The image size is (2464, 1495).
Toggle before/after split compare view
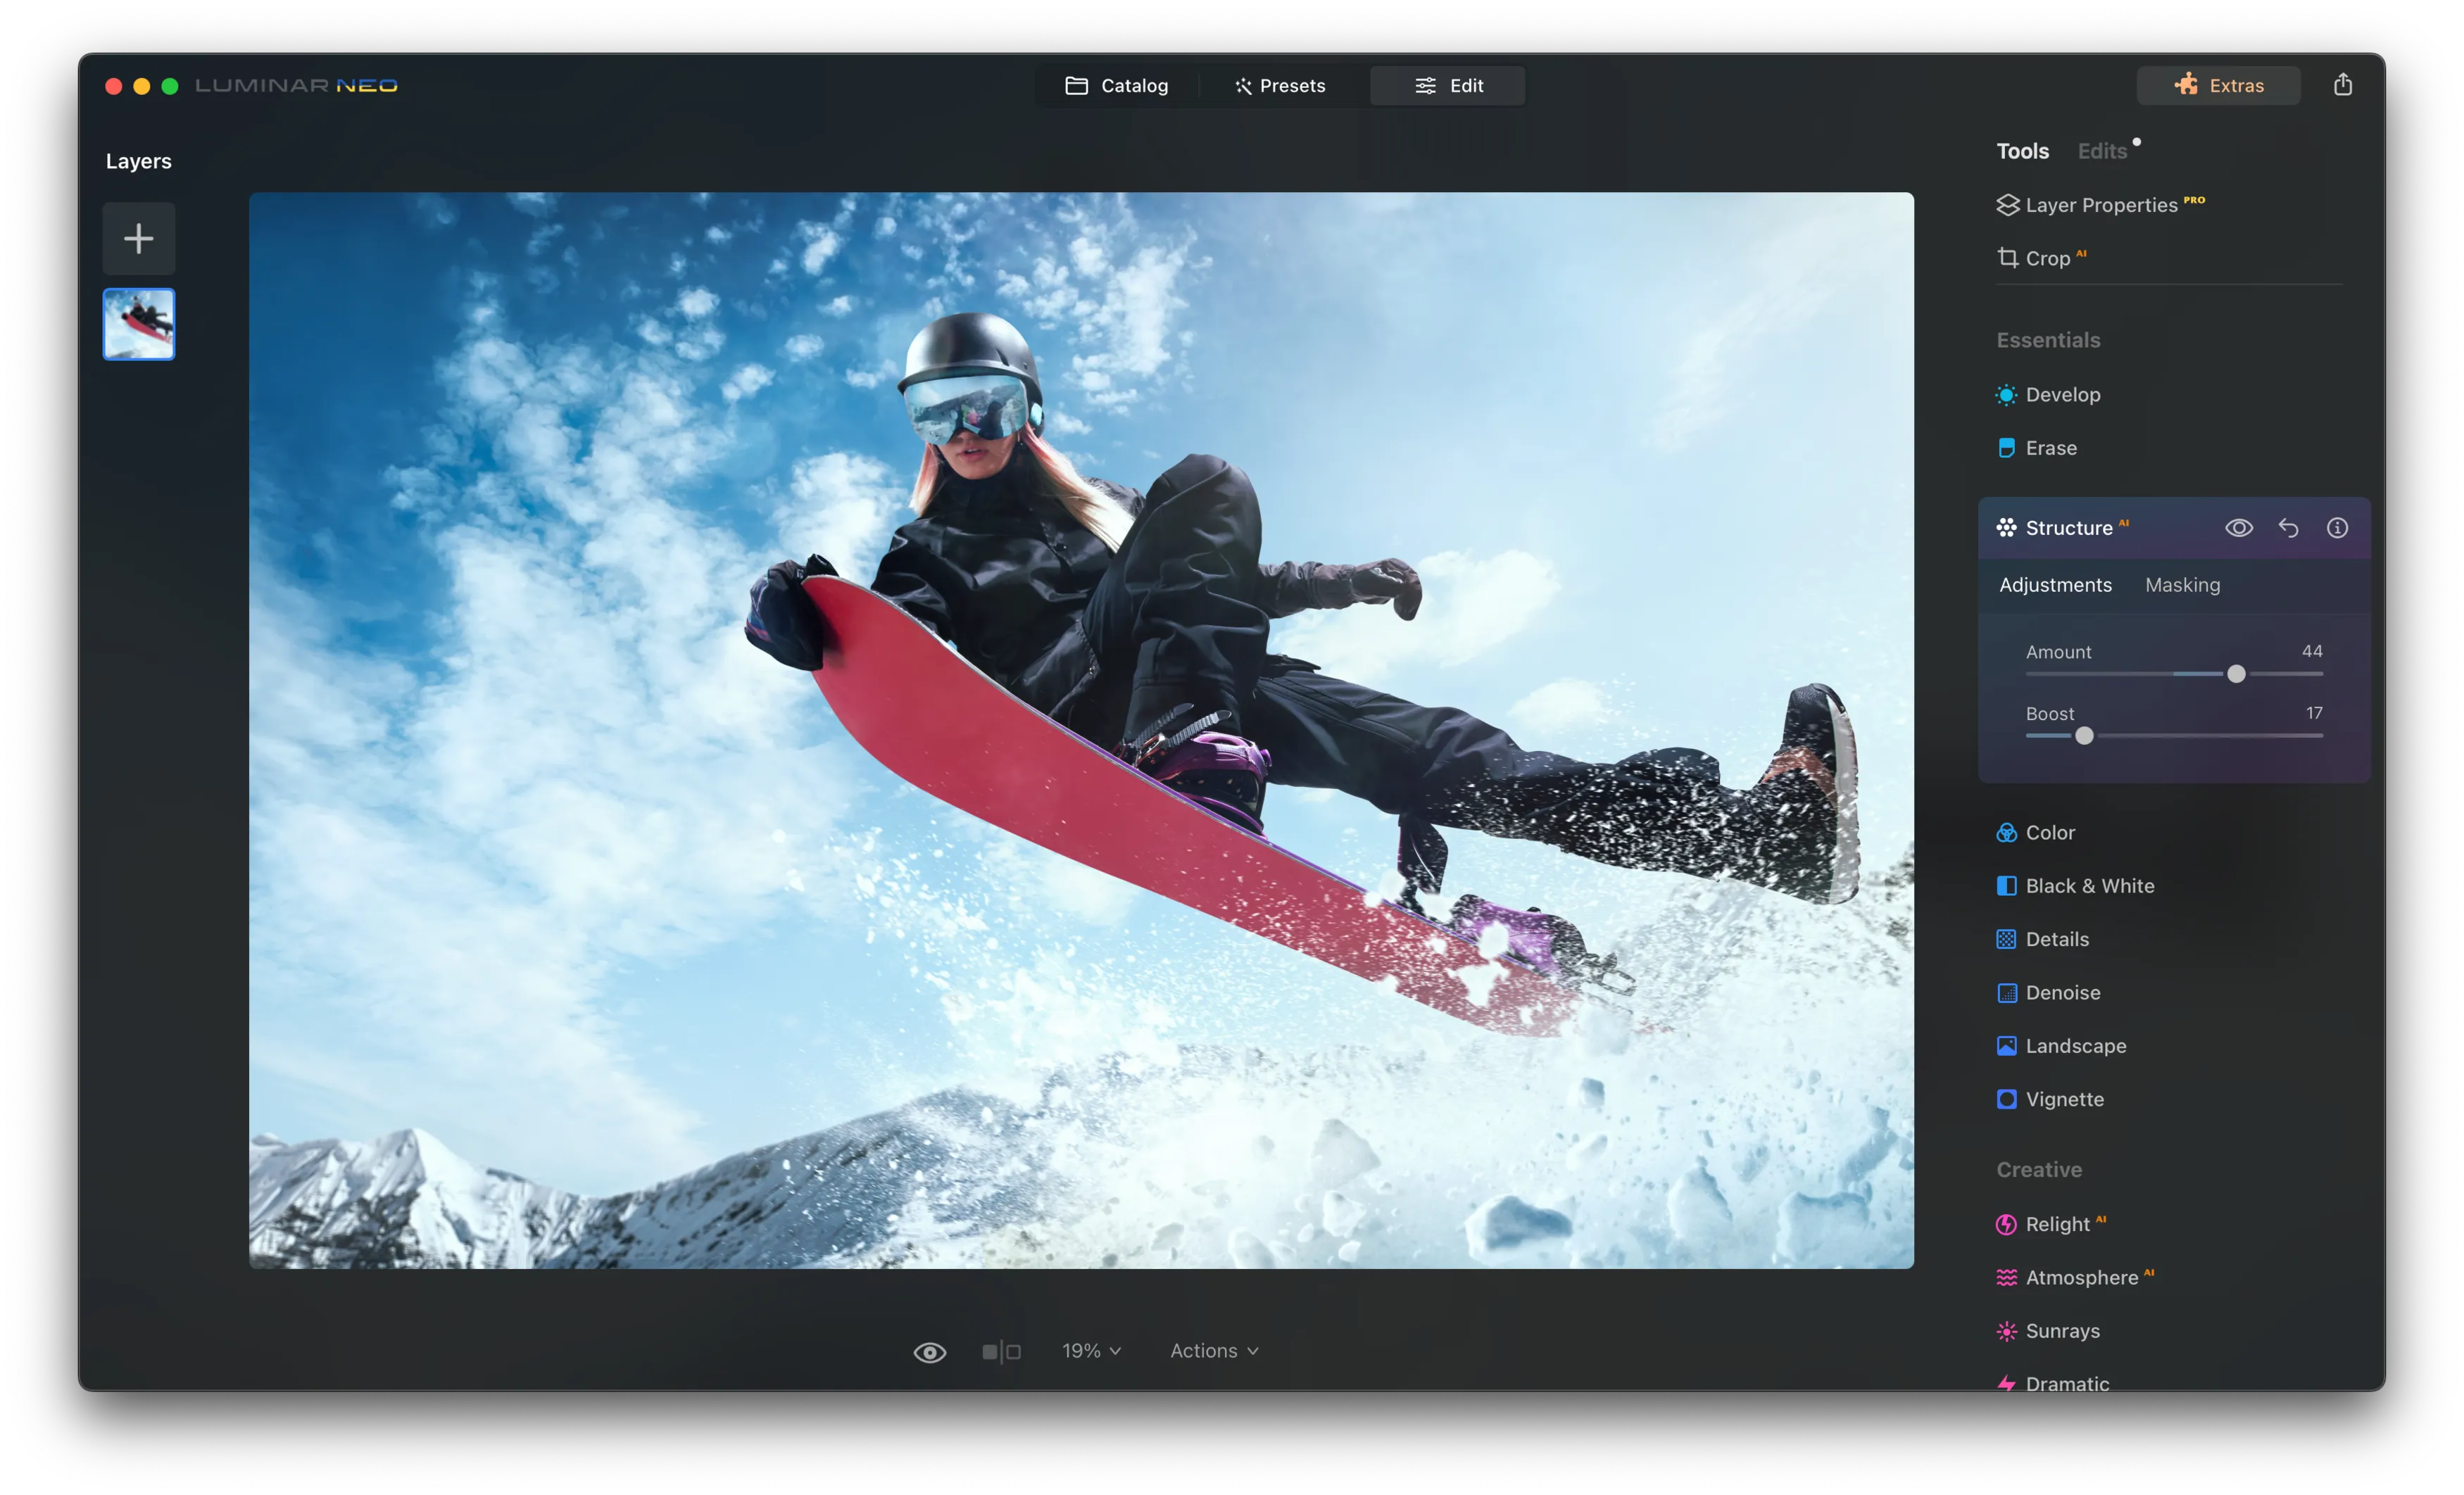[x=1001, y=1352]
